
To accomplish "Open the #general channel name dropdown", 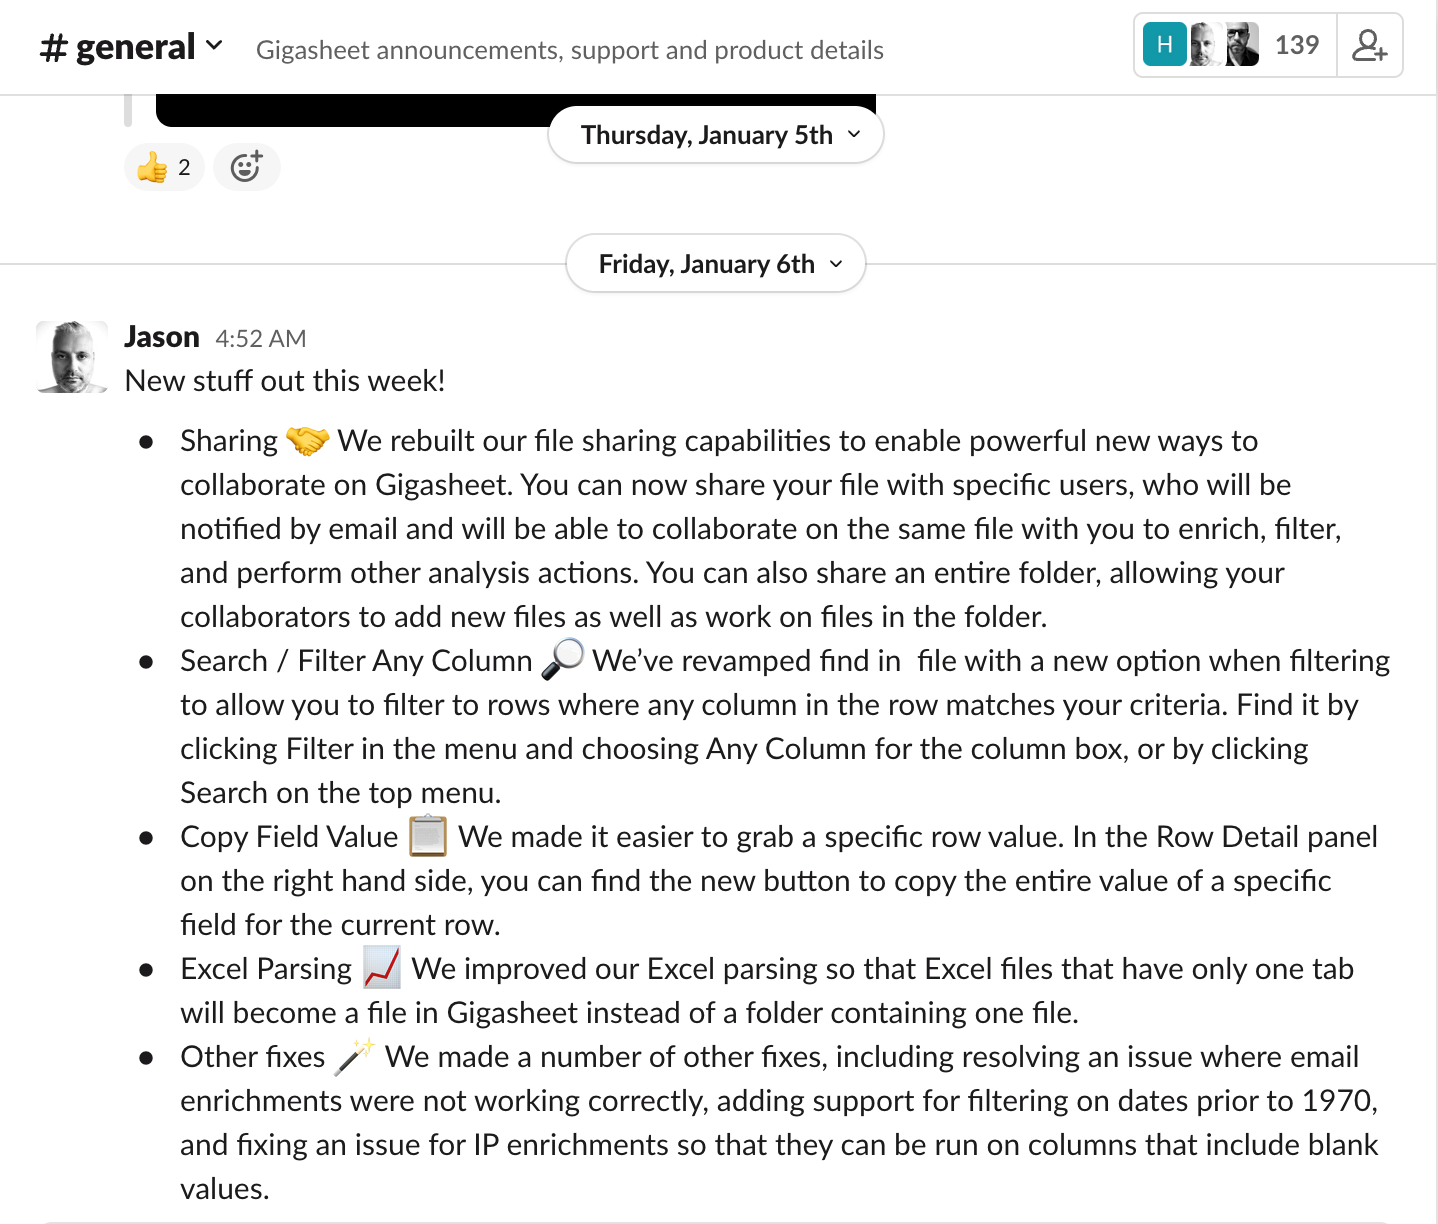I will 131,47.
